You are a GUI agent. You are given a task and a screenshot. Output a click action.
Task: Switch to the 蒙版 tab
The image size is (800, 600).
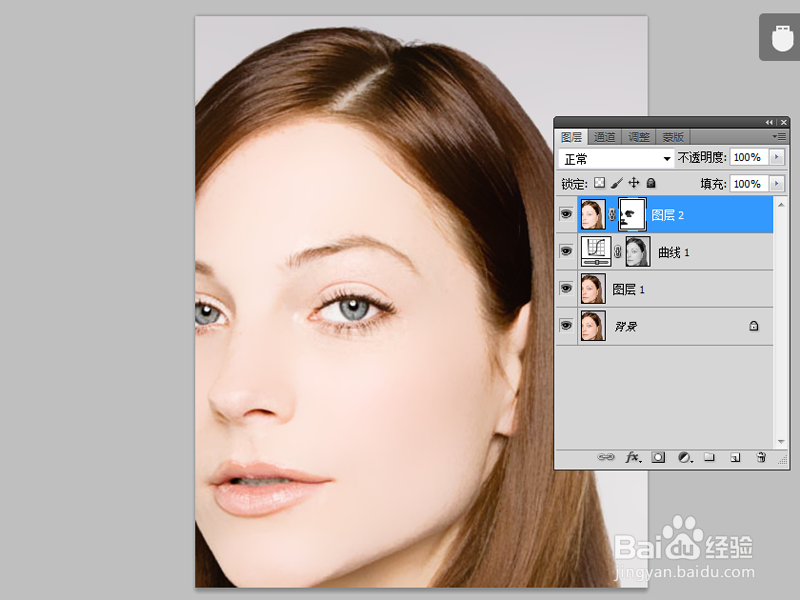(x=673, y=137)
